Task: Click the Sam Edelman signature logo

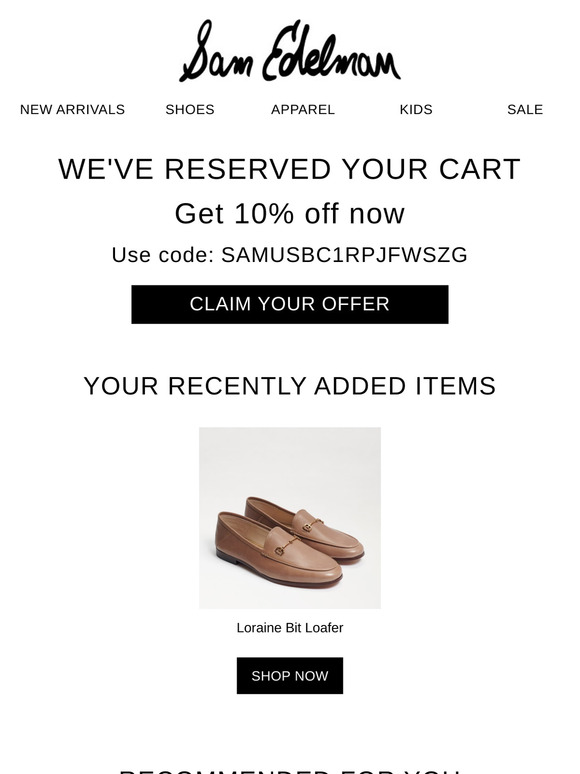Action: (290, 51)
